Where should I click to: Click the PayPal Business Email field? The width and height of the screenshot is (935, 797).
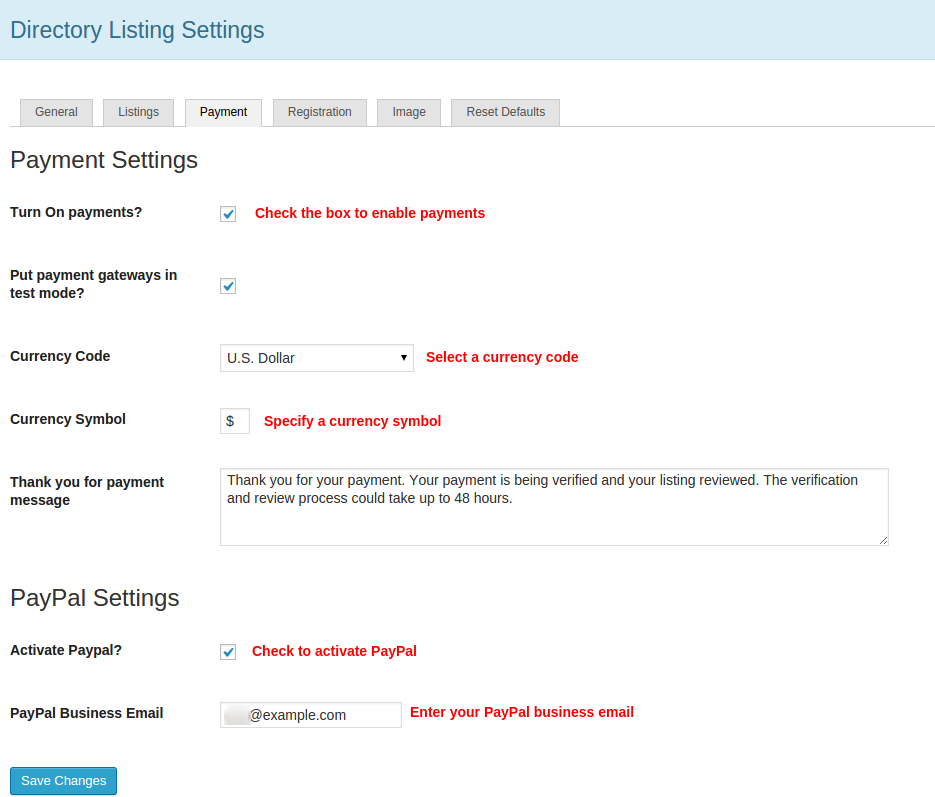(x=311, y=715)
